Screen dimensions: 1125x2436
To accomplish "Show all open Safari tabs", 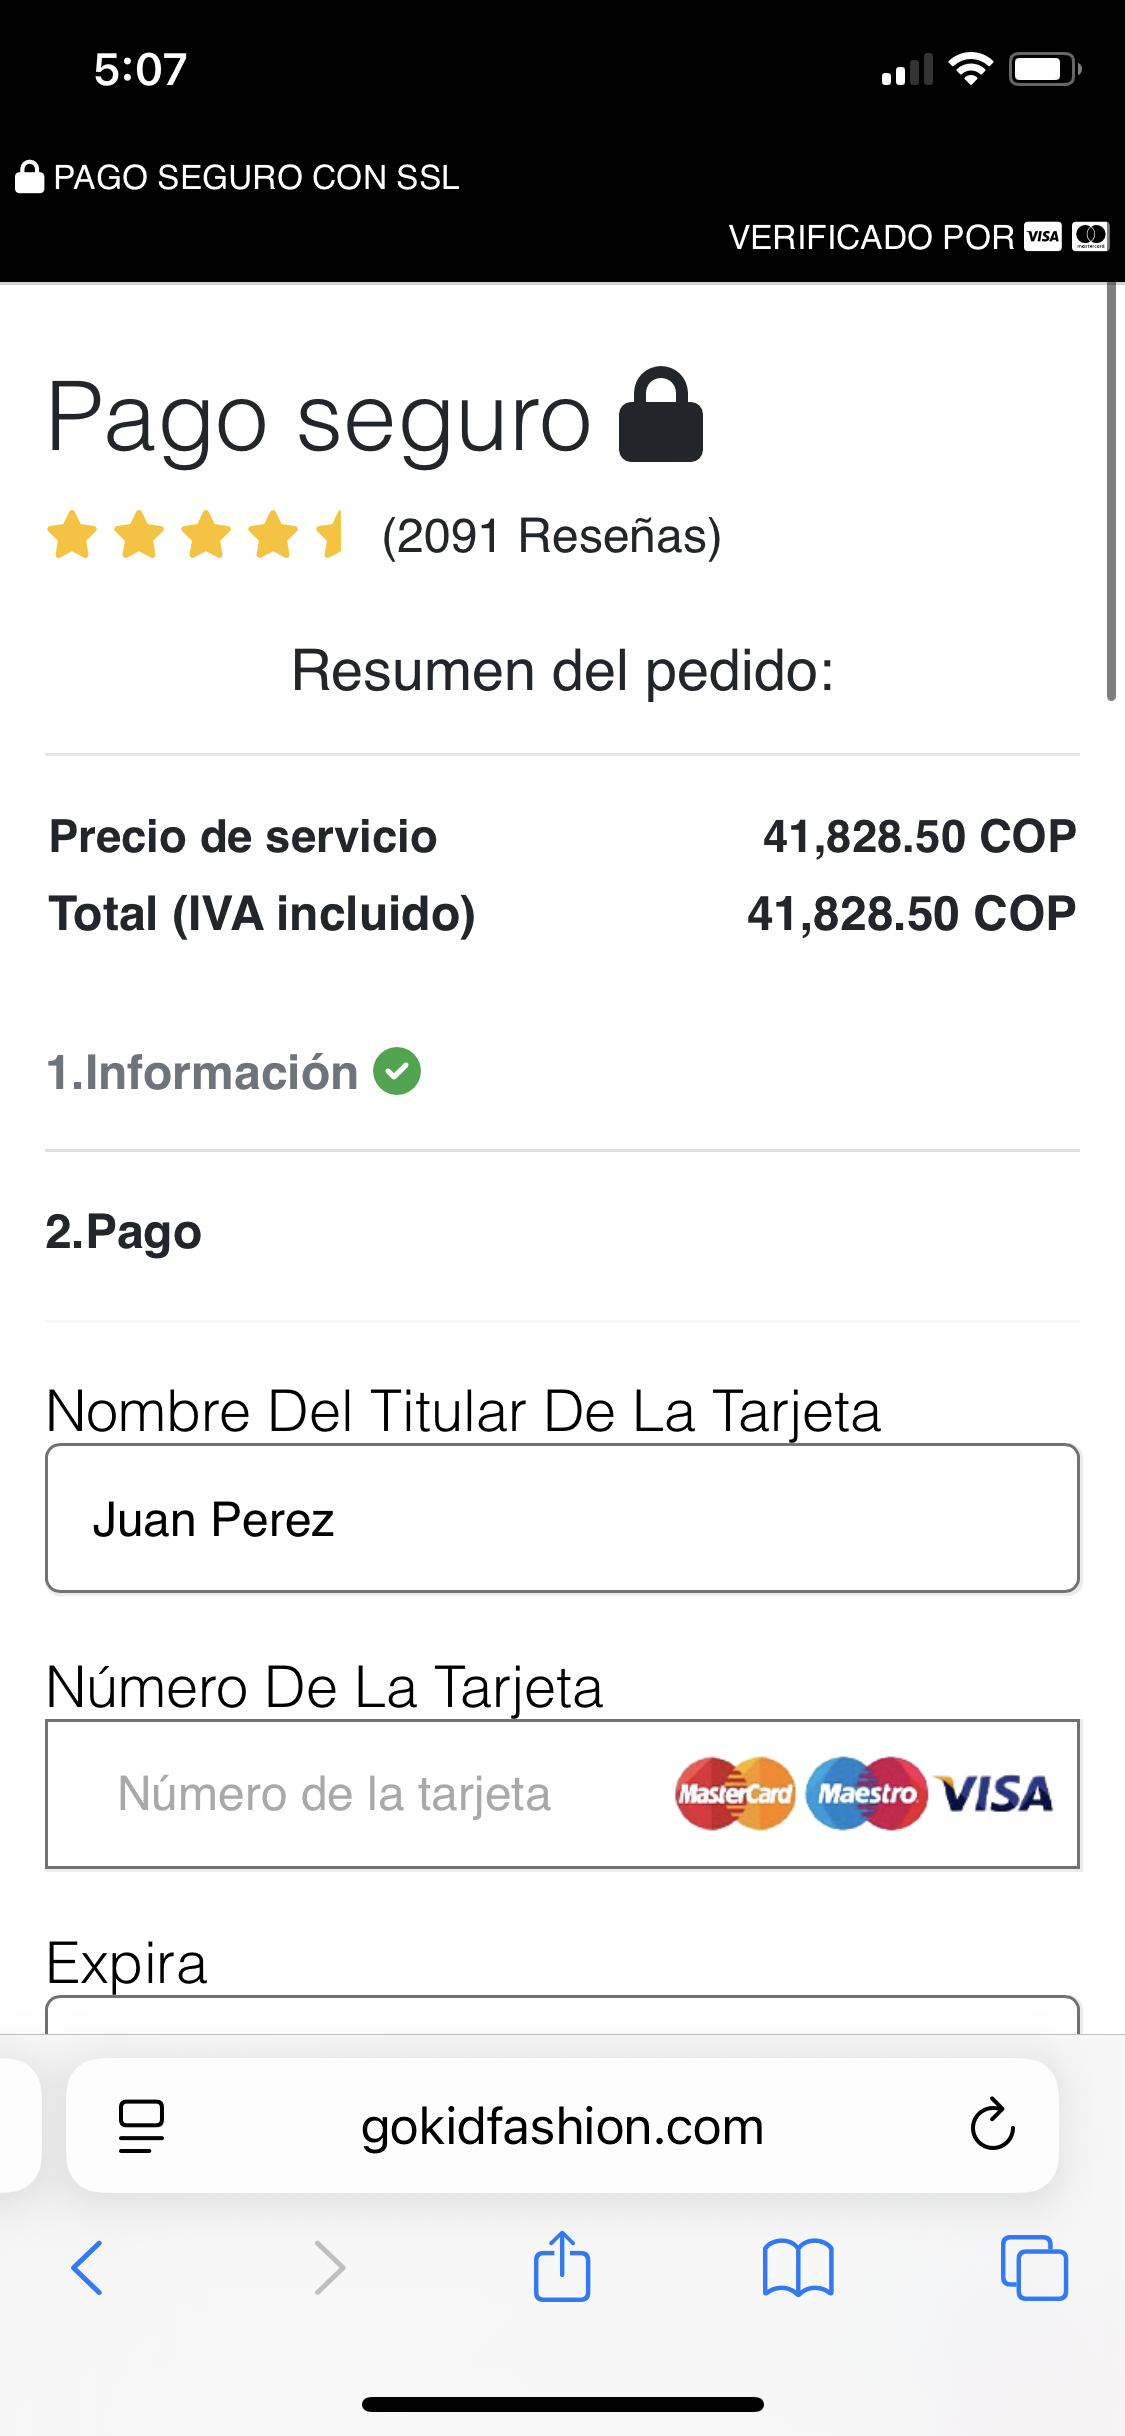I will (x=1034, y=2268).
